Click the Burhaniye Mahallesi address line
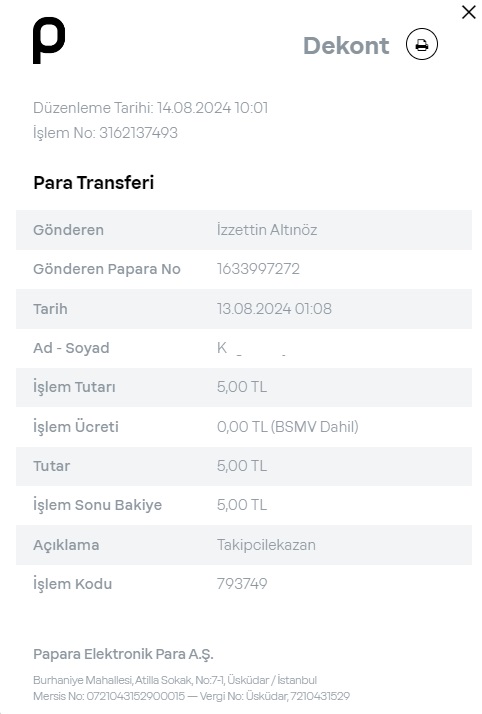 click(175, 680)
